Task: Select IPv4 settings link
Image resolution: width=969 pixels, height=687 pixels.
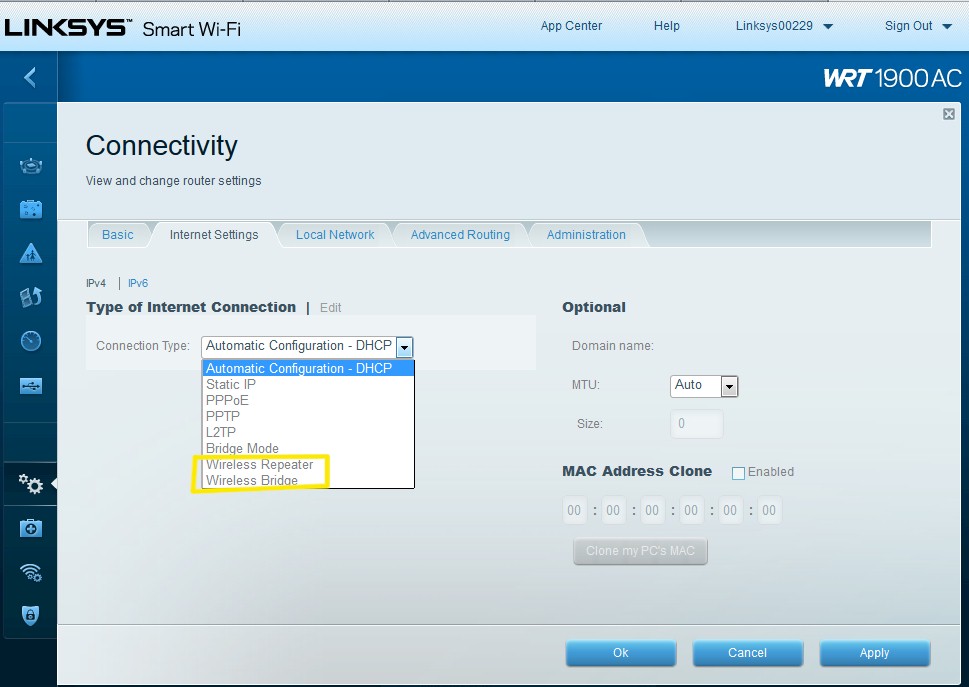Action: point(96,283)
